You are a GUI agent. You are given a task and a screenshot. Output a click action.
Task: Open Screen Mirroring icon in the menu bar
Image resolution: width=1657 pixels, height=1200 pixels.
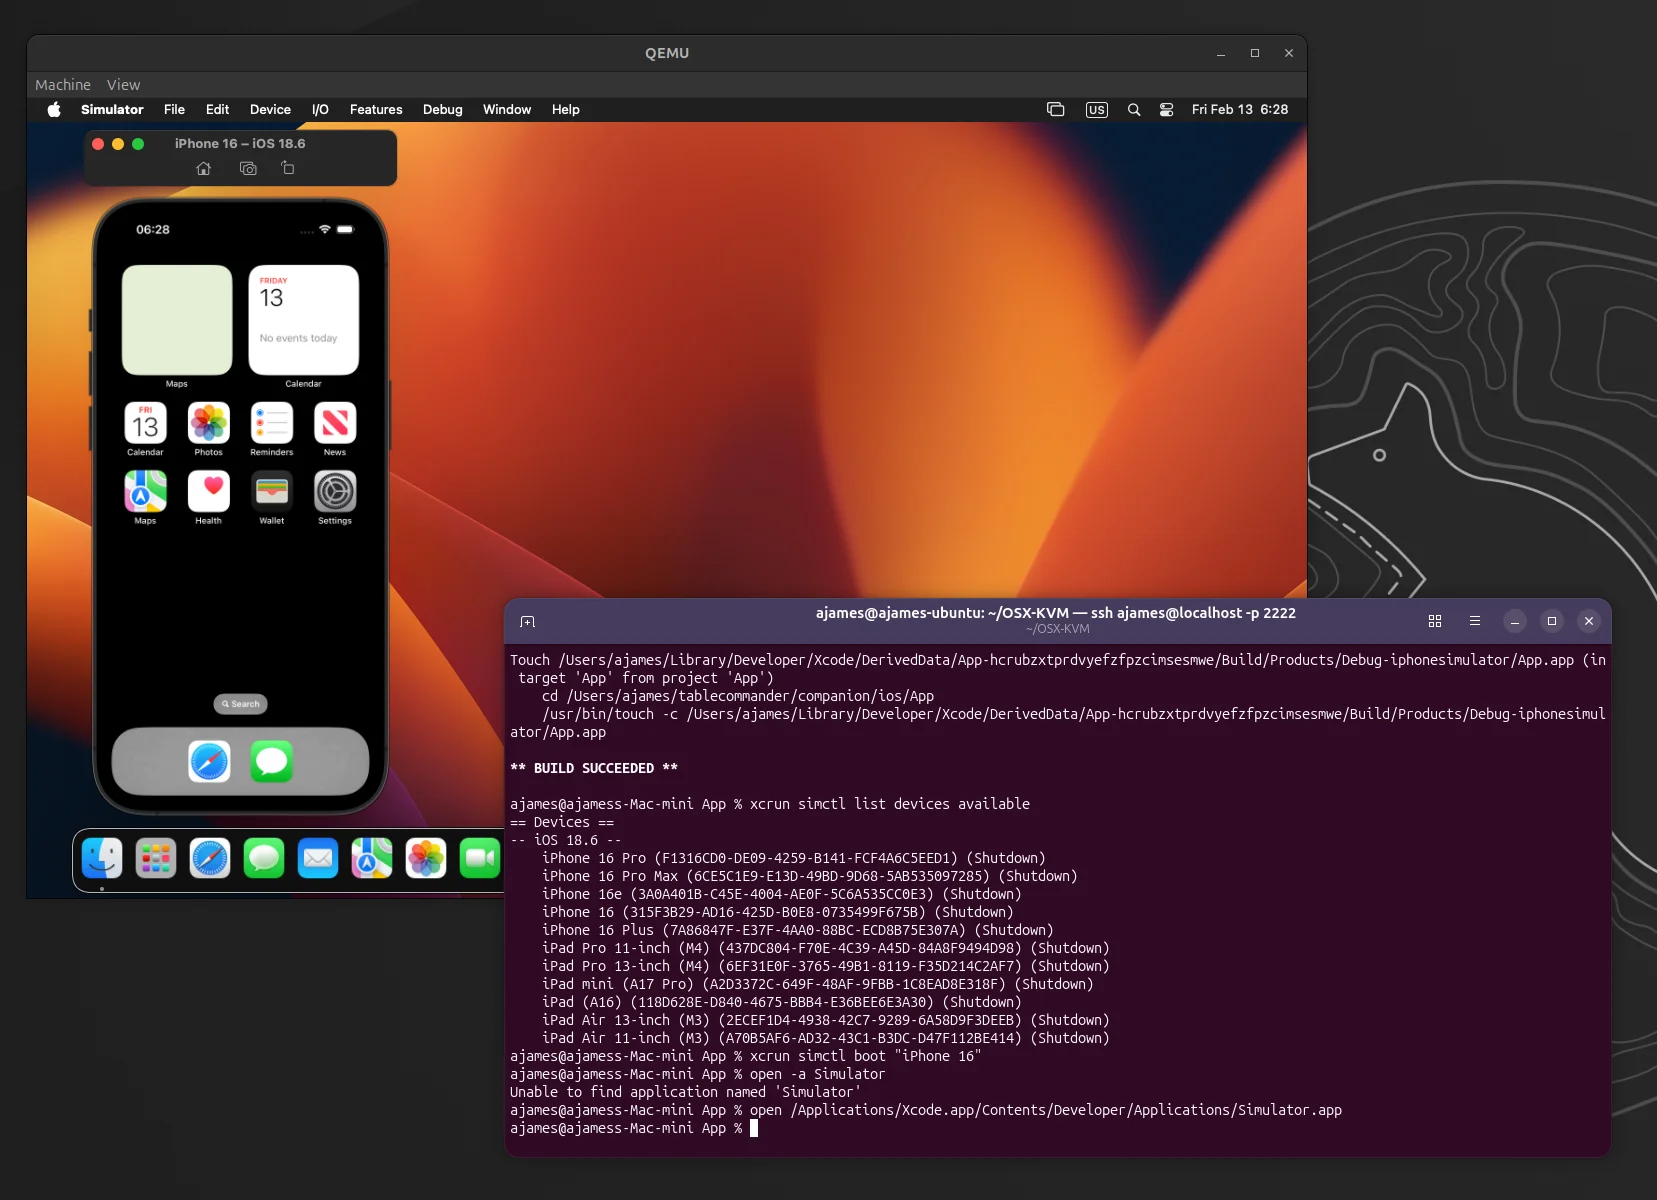(x=1056, y=110)
